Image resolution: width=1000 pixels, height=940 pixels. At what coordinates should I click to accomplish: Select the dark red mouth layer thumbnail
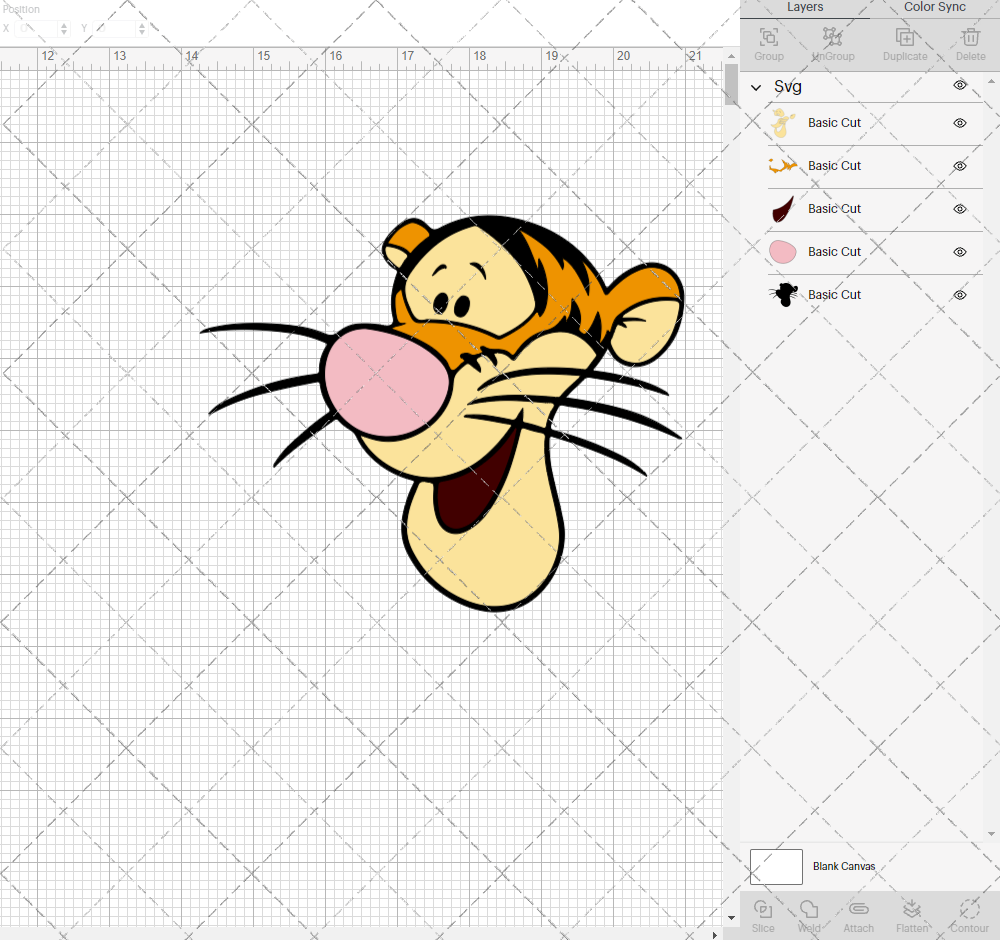tap(783, 209)
